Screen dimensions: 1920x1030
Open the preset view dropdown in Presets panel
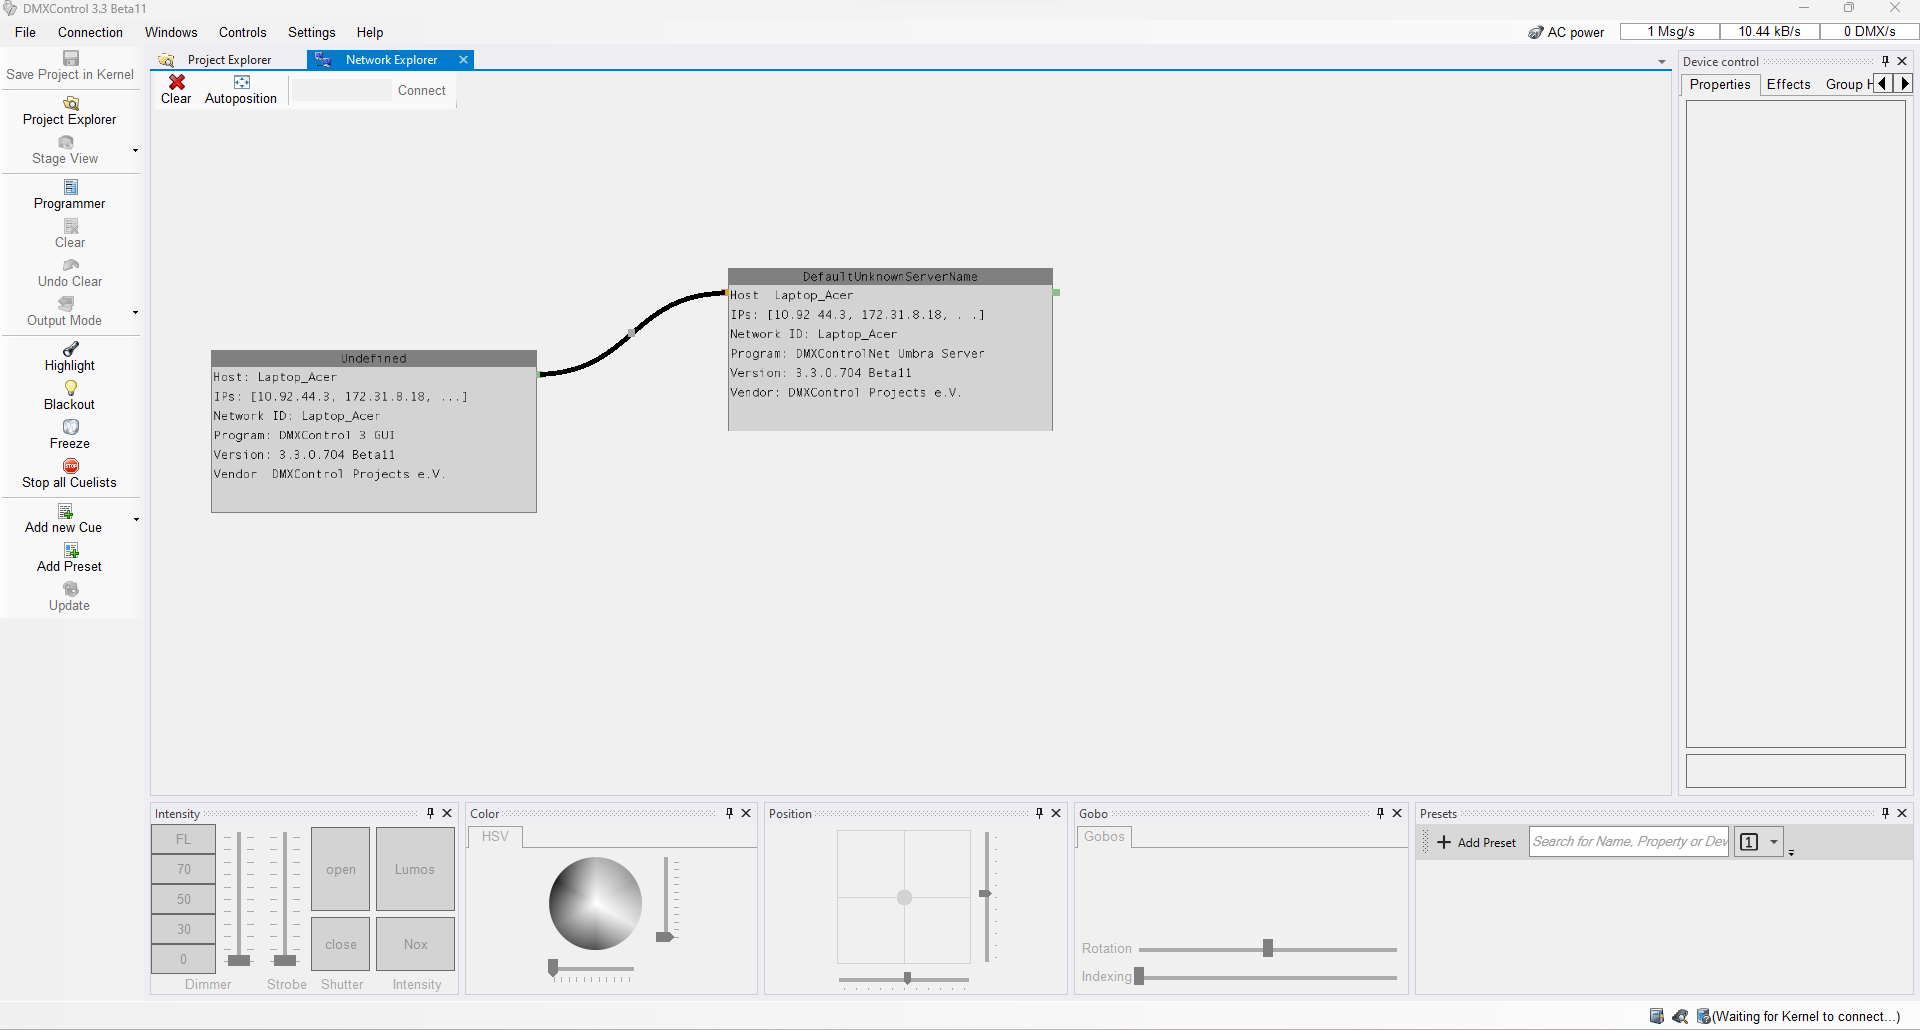[x=1774, y=842]
